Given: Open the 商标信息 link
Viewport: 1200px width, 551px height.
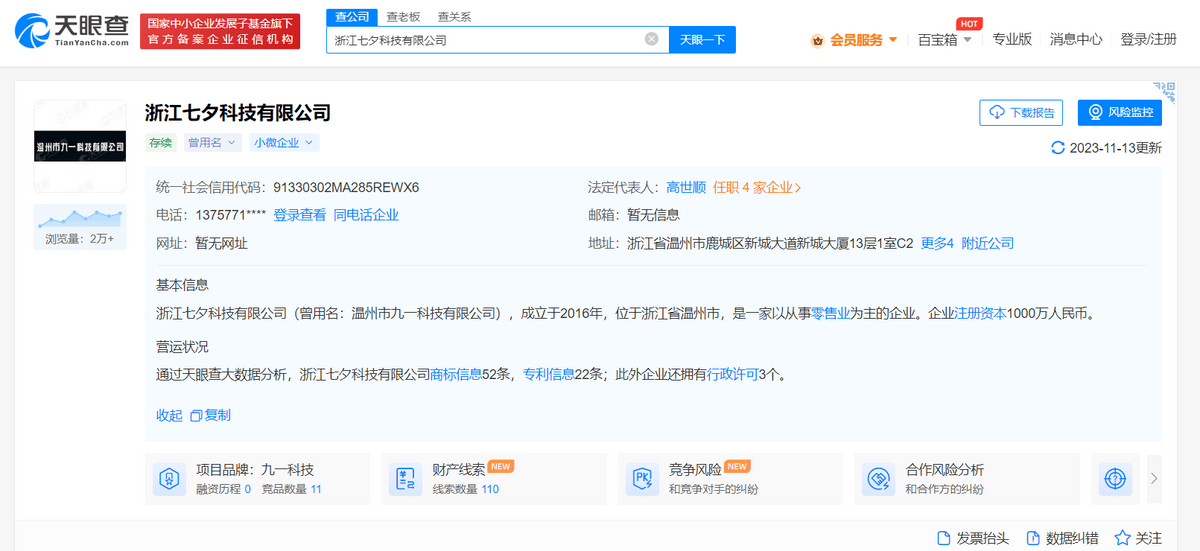Looking at the screenshot, I should (x=456, y=374).
